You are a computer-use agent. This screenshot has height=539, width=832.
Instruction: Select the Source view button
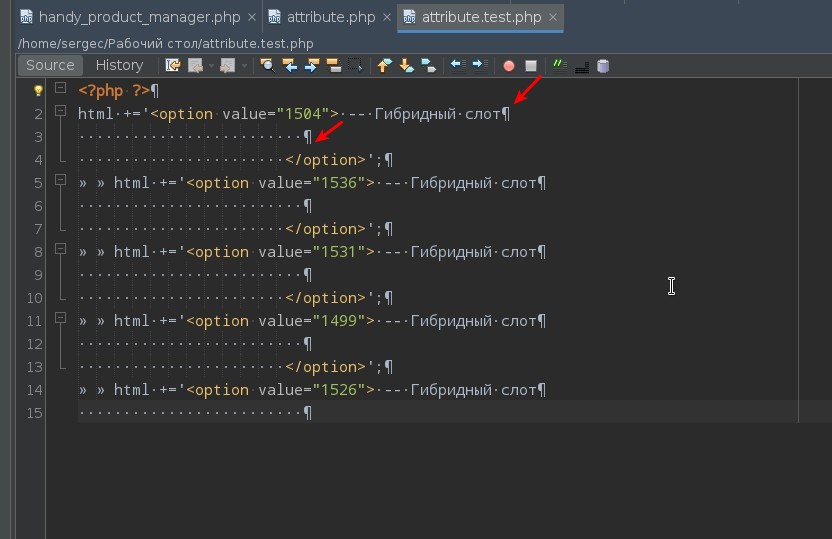50,65
